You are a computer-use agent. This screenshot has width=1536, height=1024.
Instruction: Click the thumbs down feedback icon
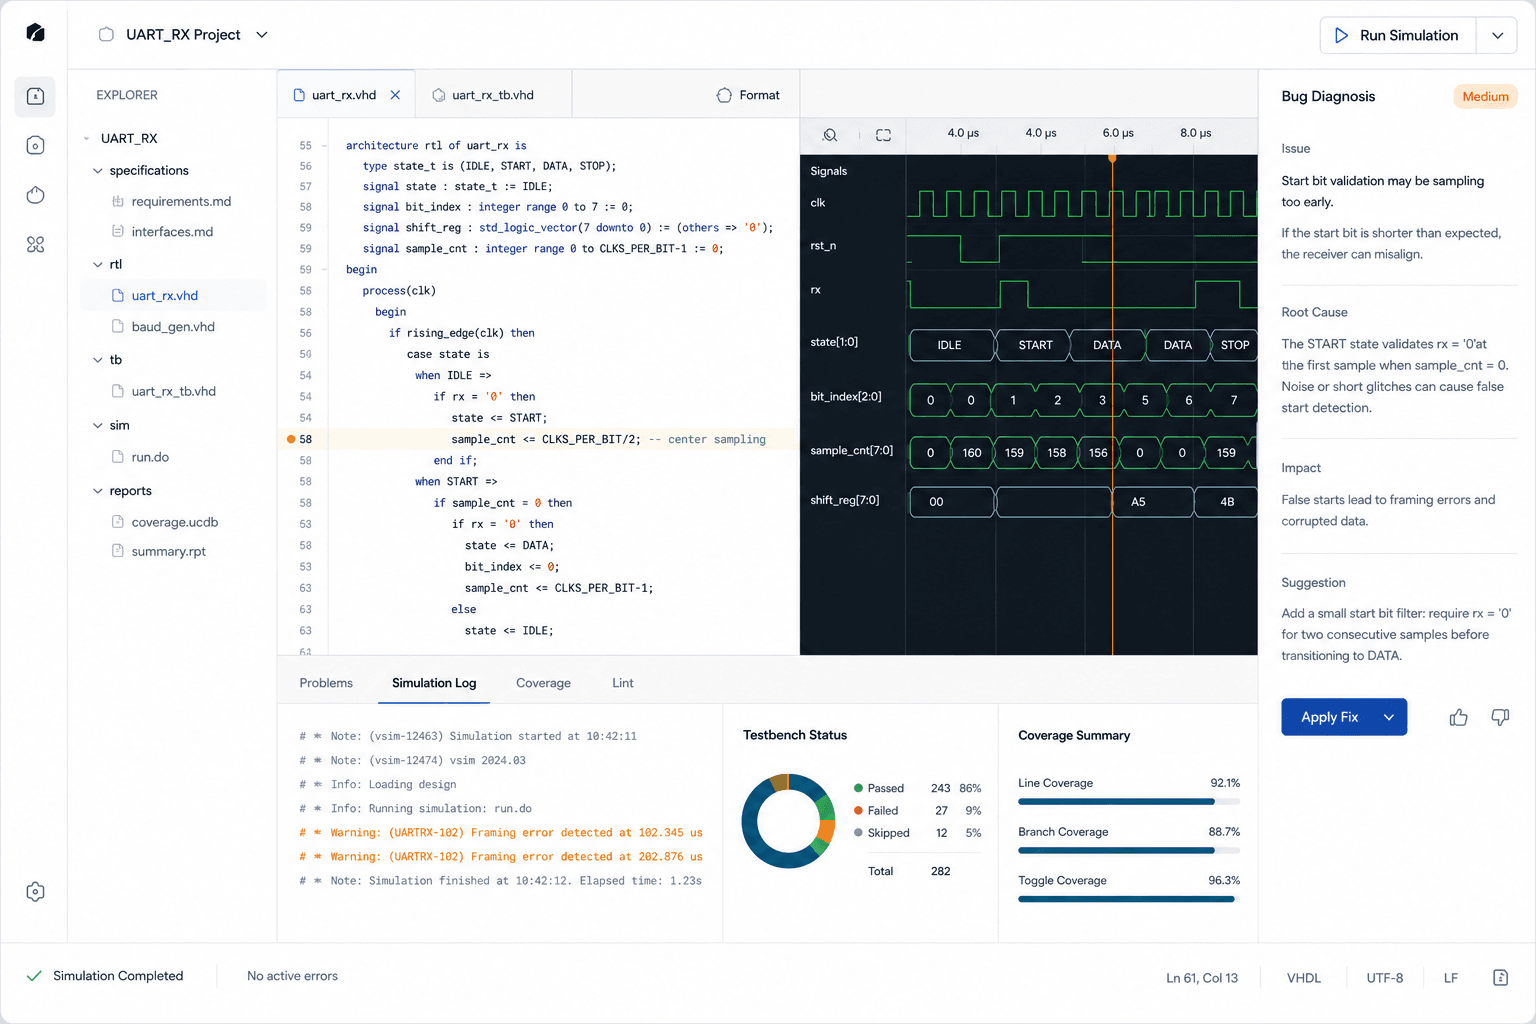click(x=1500, y=717)
